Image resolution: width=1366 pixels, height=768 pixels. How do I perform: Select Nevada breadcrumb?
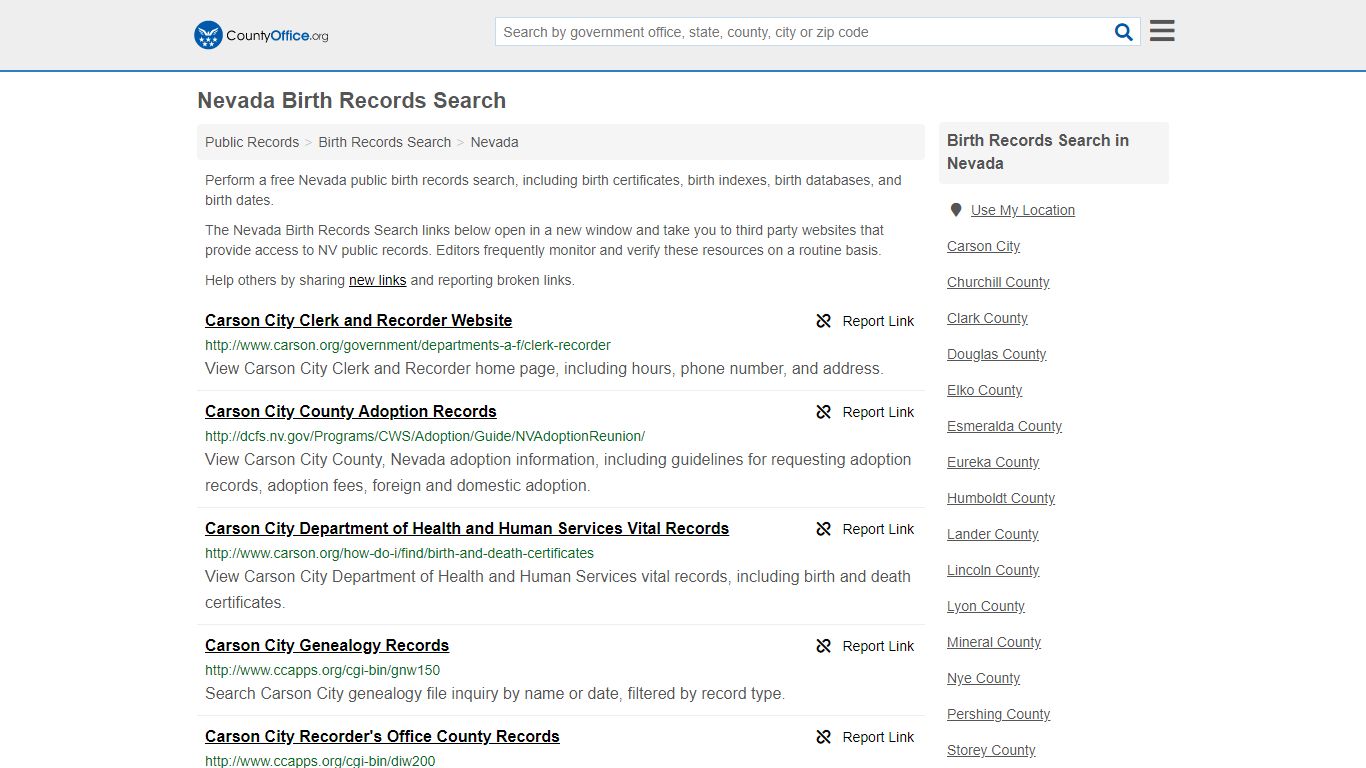coord(494,142)
